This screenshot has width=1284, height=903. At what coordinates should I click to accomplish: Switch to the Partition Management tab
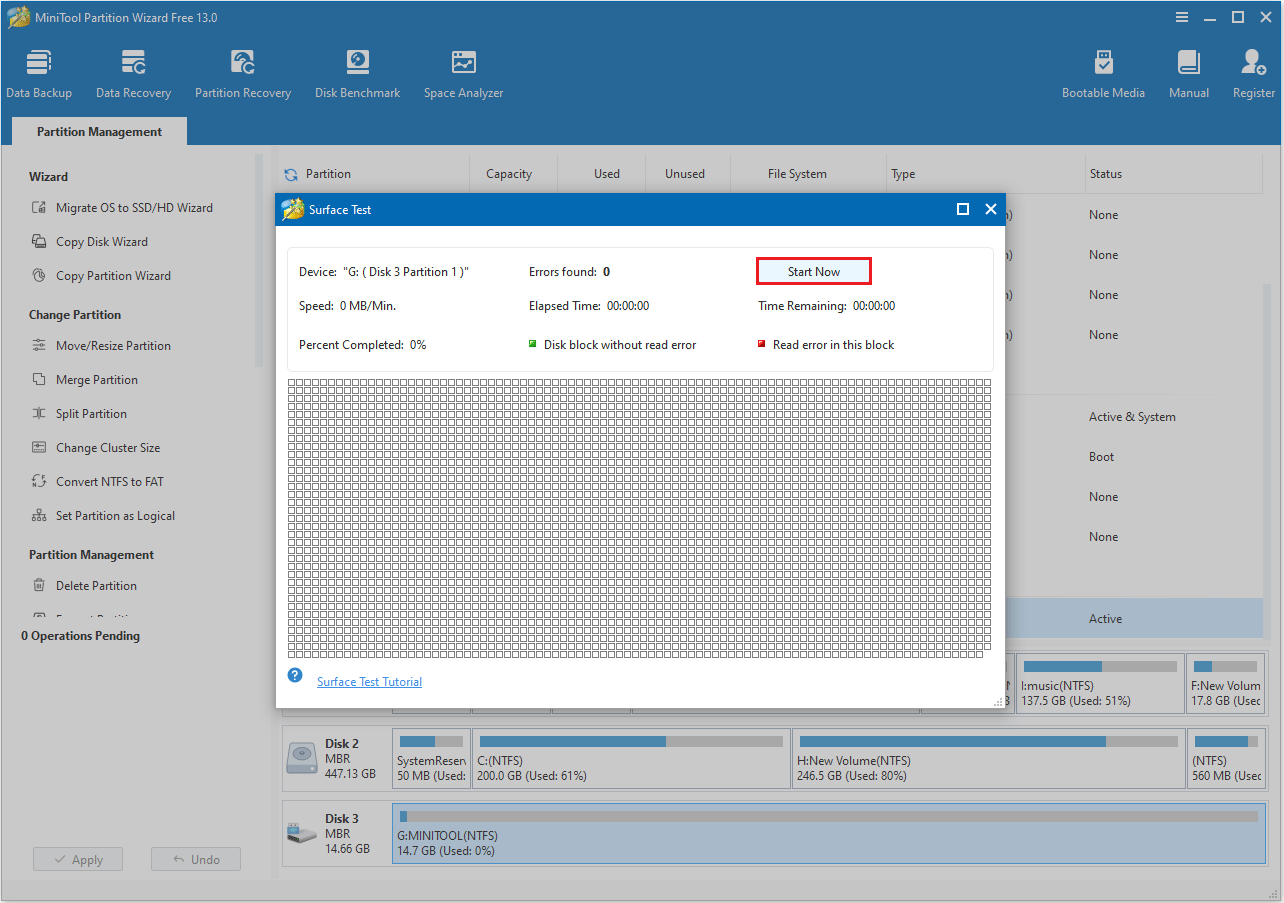tap(98, 131)
